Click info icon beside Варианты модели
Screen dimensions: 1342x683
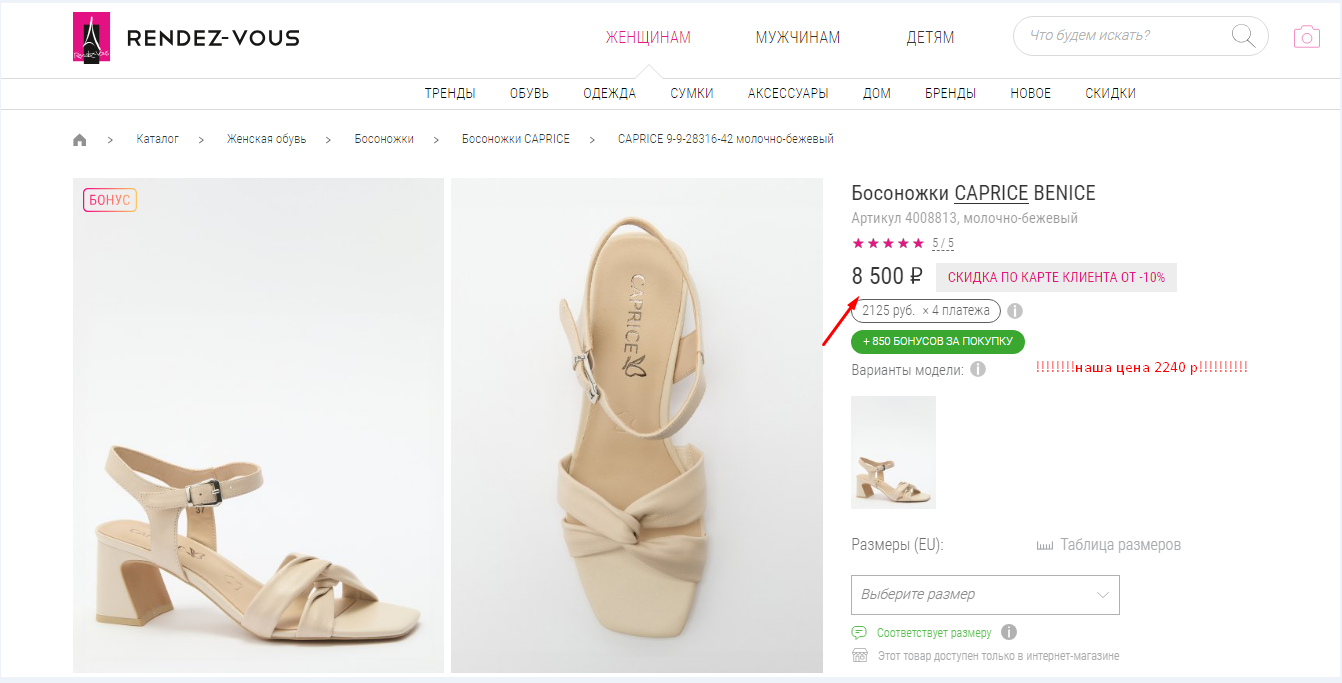(x=978, y=369)
